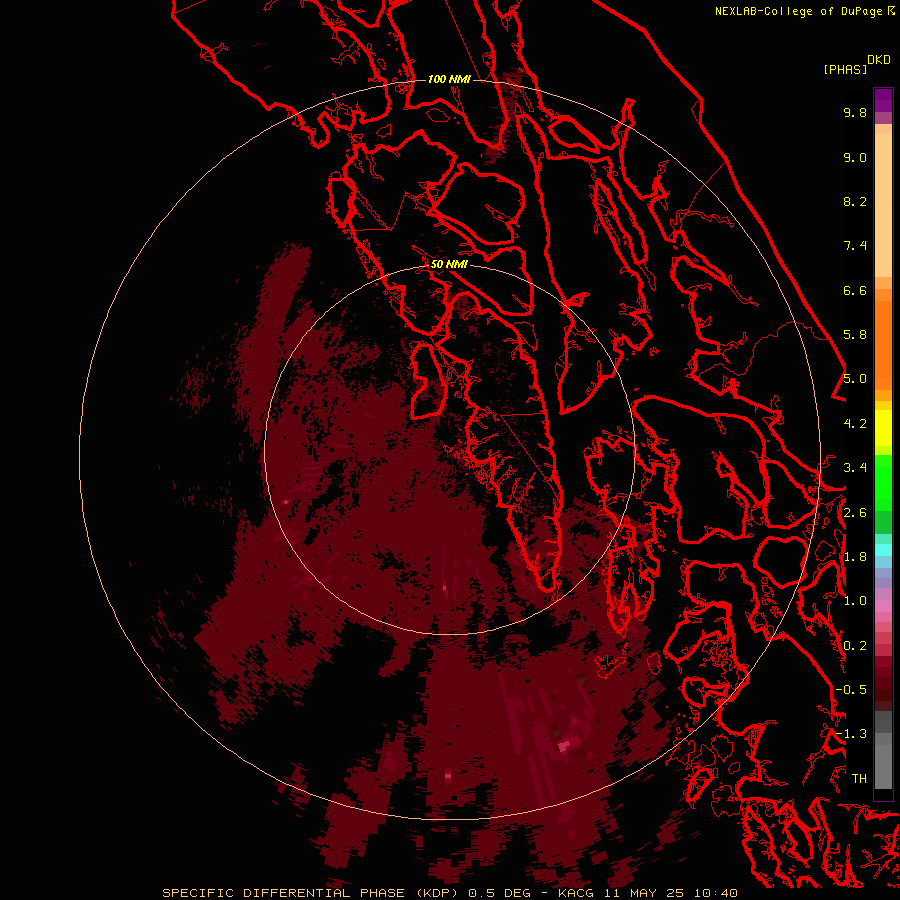Select the 50 NMI range ring label

click(x=449, y=264)
